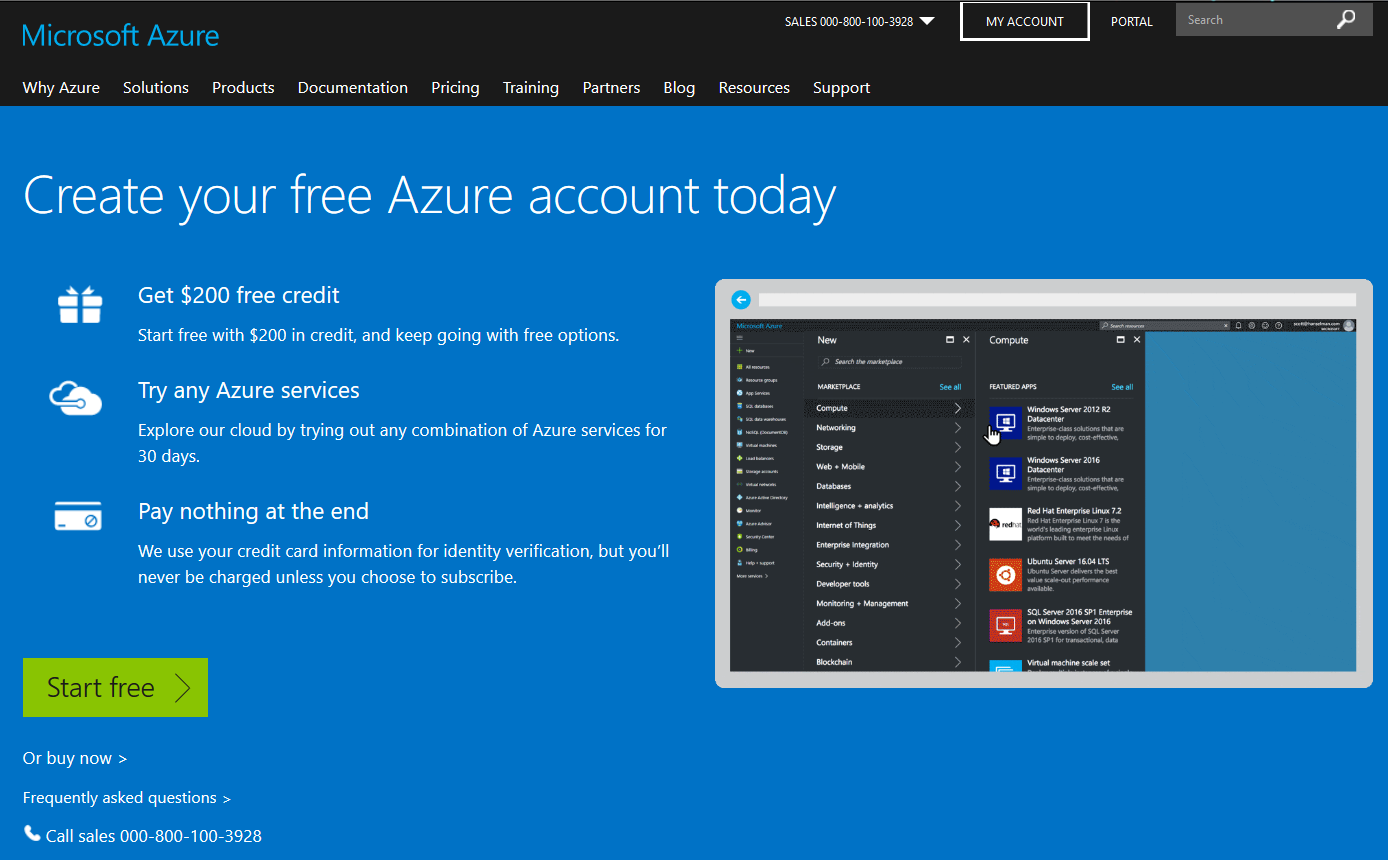
Task: Click the green Start free button
Action: coord(115,687)
